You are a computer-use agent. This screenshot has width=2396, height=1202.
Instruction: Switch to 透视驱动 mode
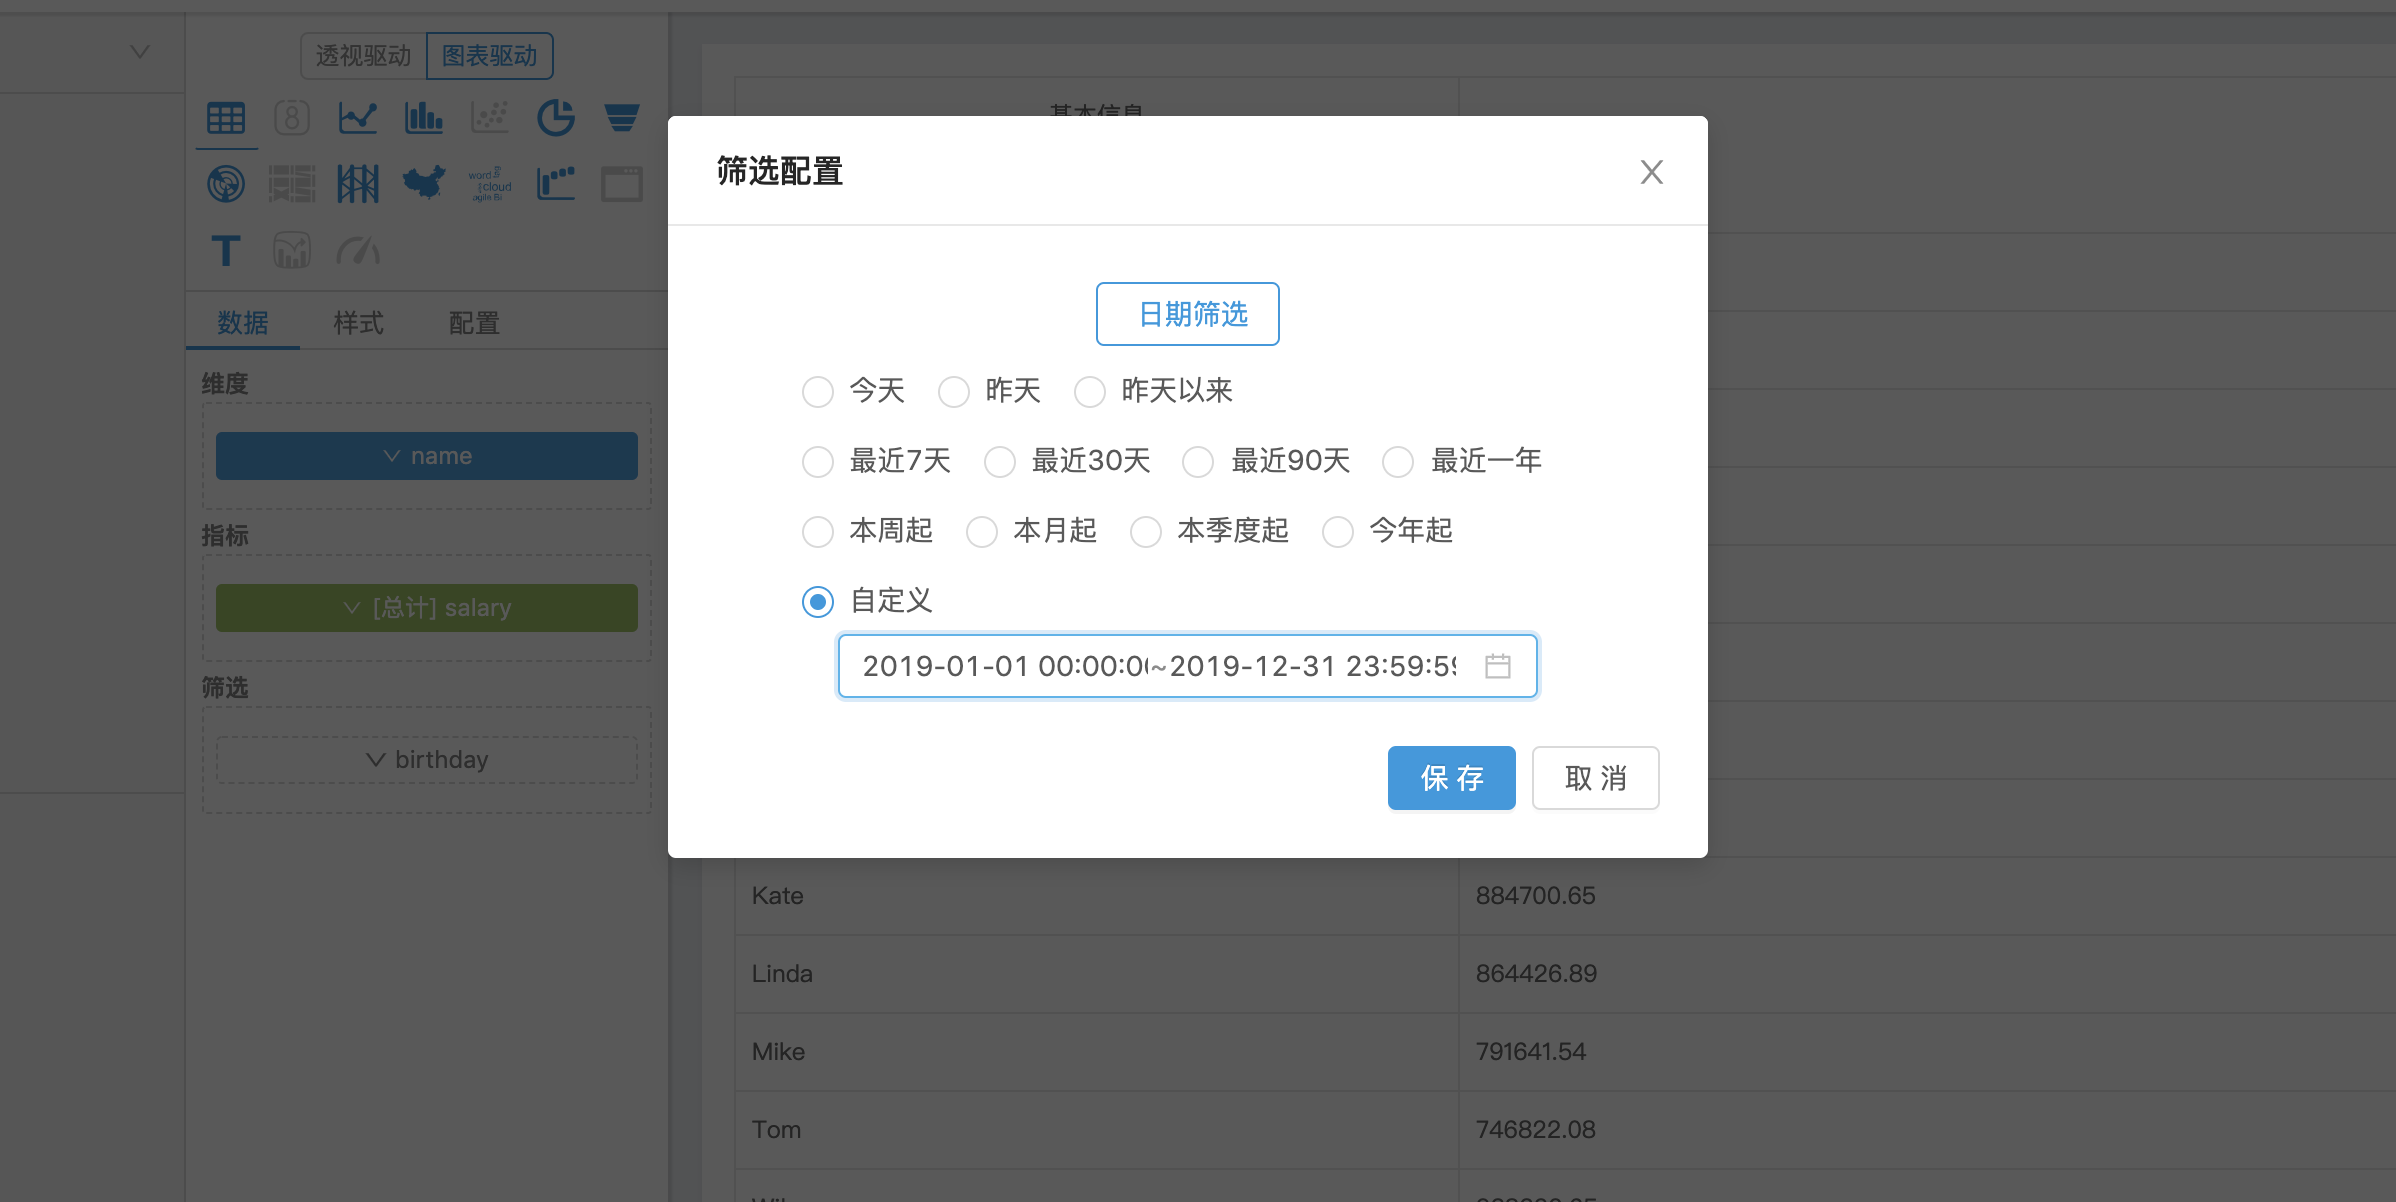pos(363,56)
